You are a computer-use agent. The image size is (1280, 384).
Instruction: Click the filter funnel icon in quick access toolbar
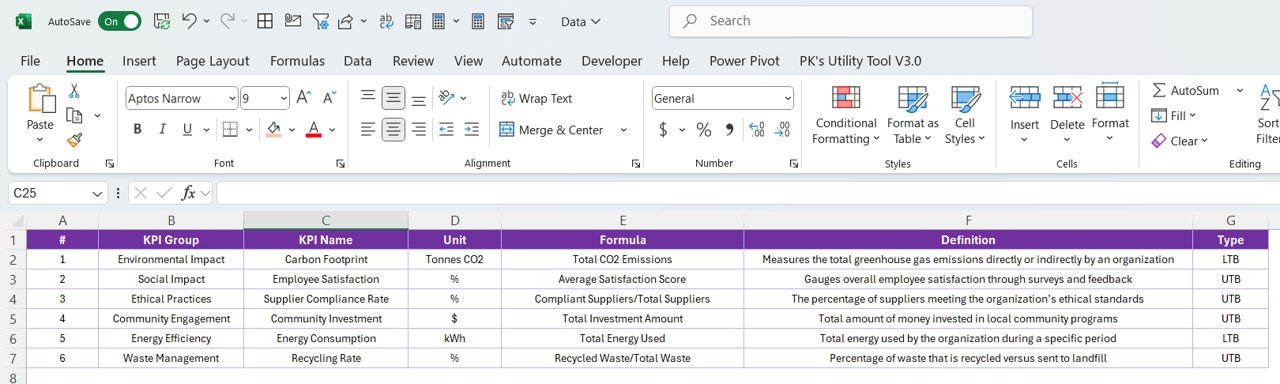[320, 21]
